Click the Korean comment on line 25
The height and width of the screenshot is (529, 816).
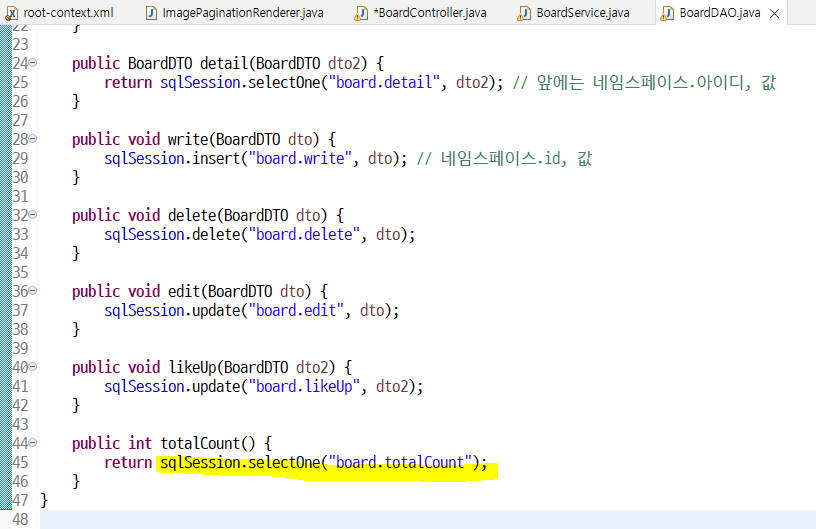[x=644, y=82]
